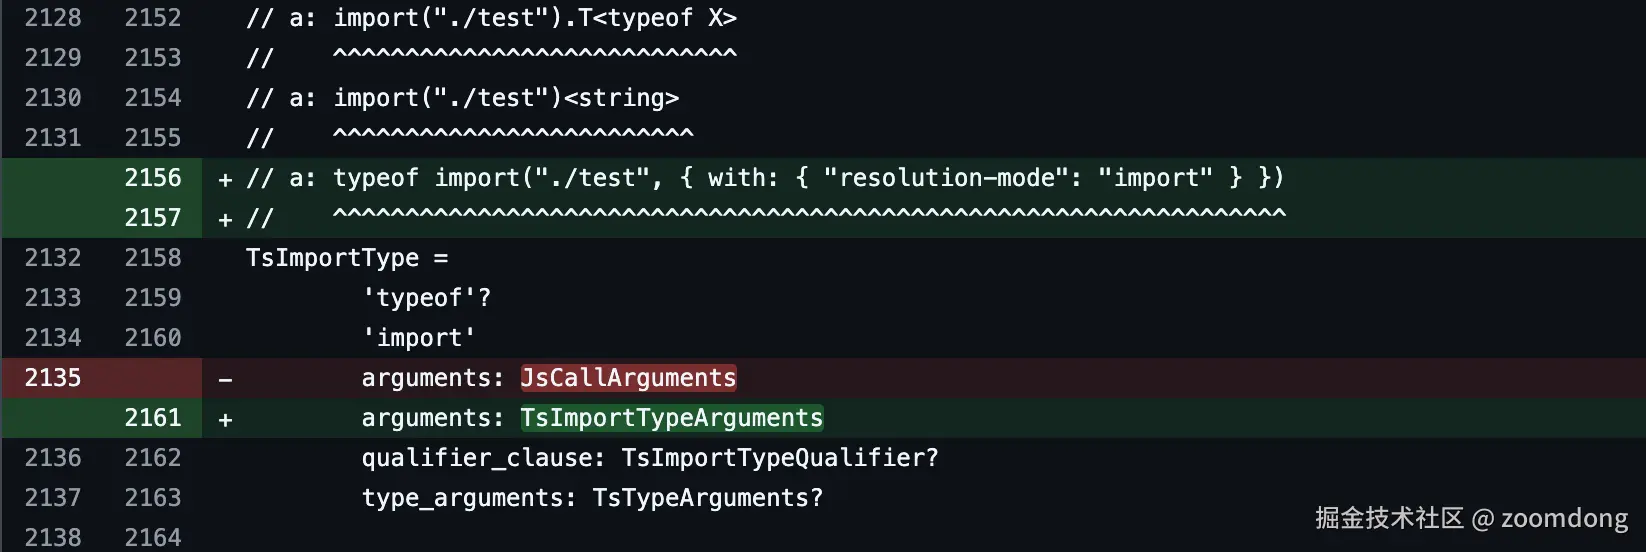The width and height of the screenshot is (1646, 552).
Task: Click added line number 2161
Action: [153, 418]
